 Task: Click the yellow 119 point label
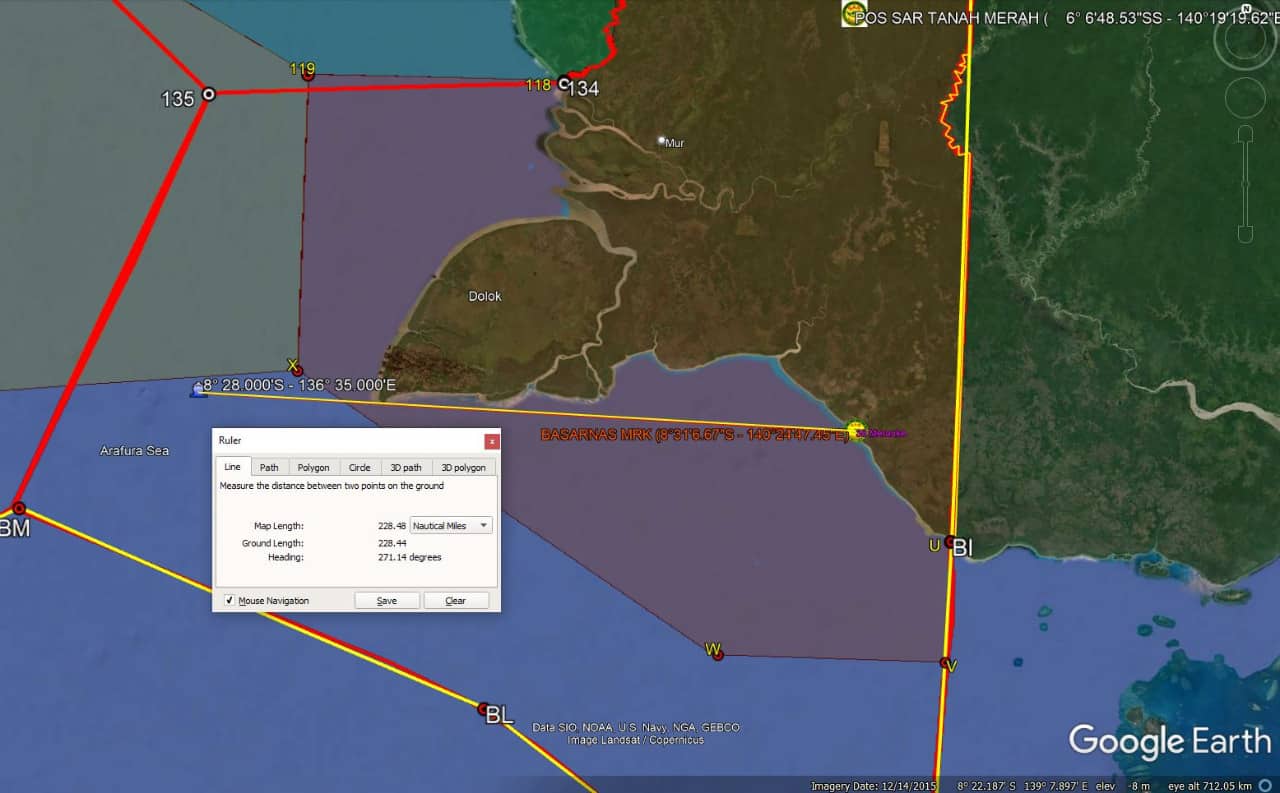pyautogui.click(x=302, y=68)
